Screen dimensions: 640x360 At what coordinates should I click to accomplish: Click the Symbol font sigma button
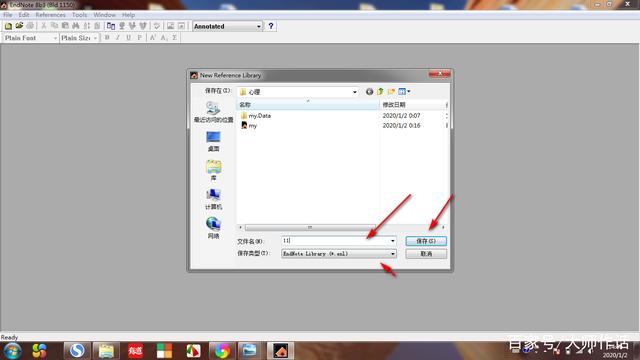coord(175,38)
